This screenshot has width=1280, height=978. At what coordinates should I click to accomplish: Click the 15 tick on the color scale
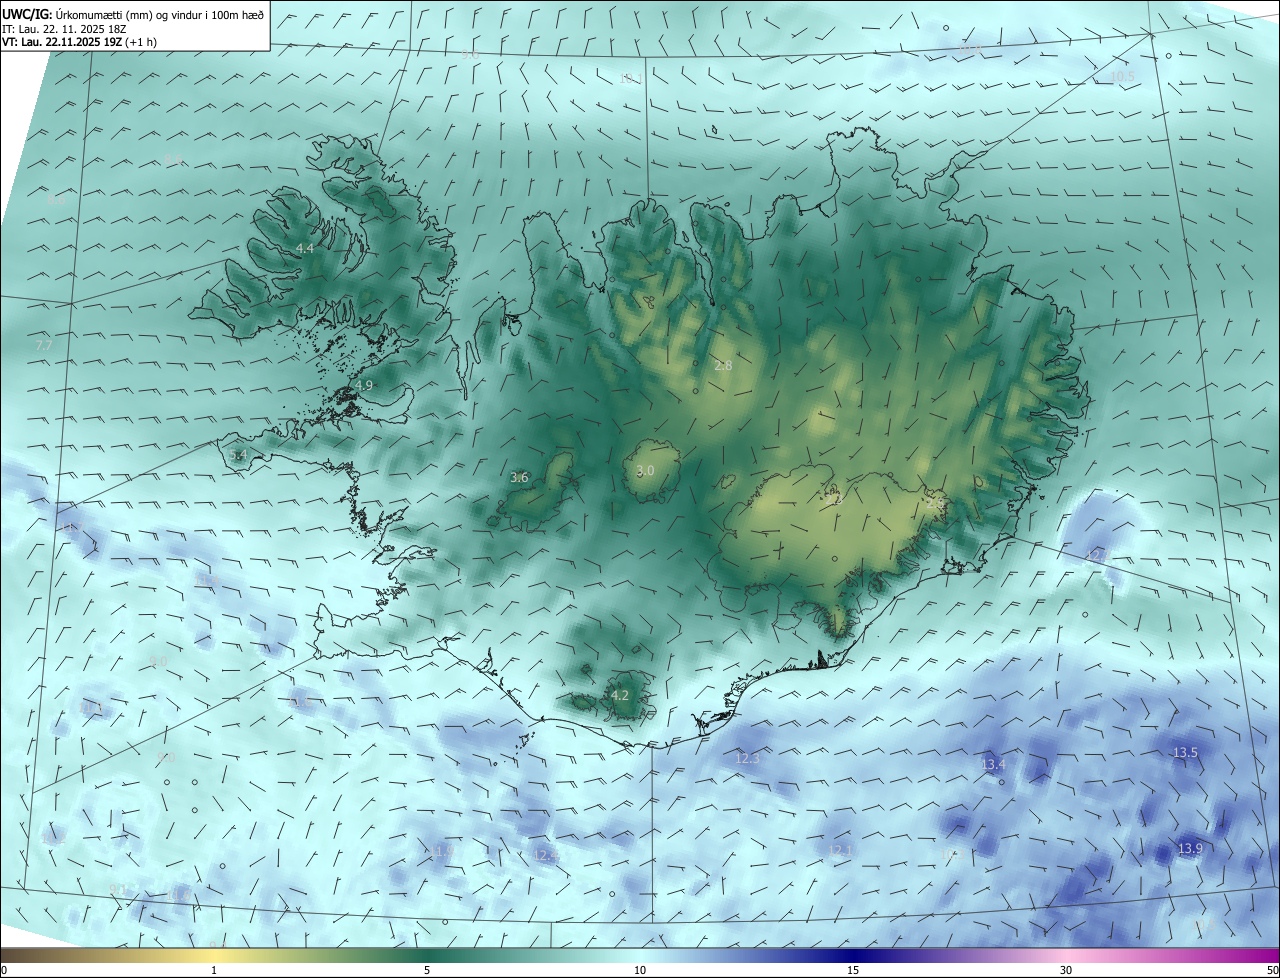pyautogui.click(x=853, y=970)
